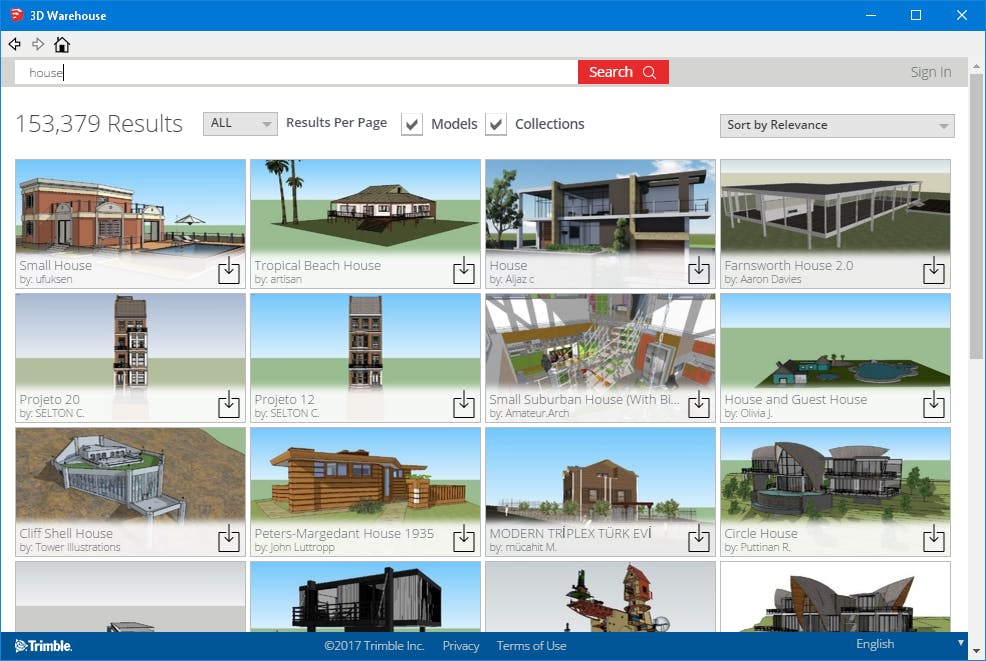Open the English language dropdown
The width and height of the screenshot is (986, 661).
click(909, 643)
